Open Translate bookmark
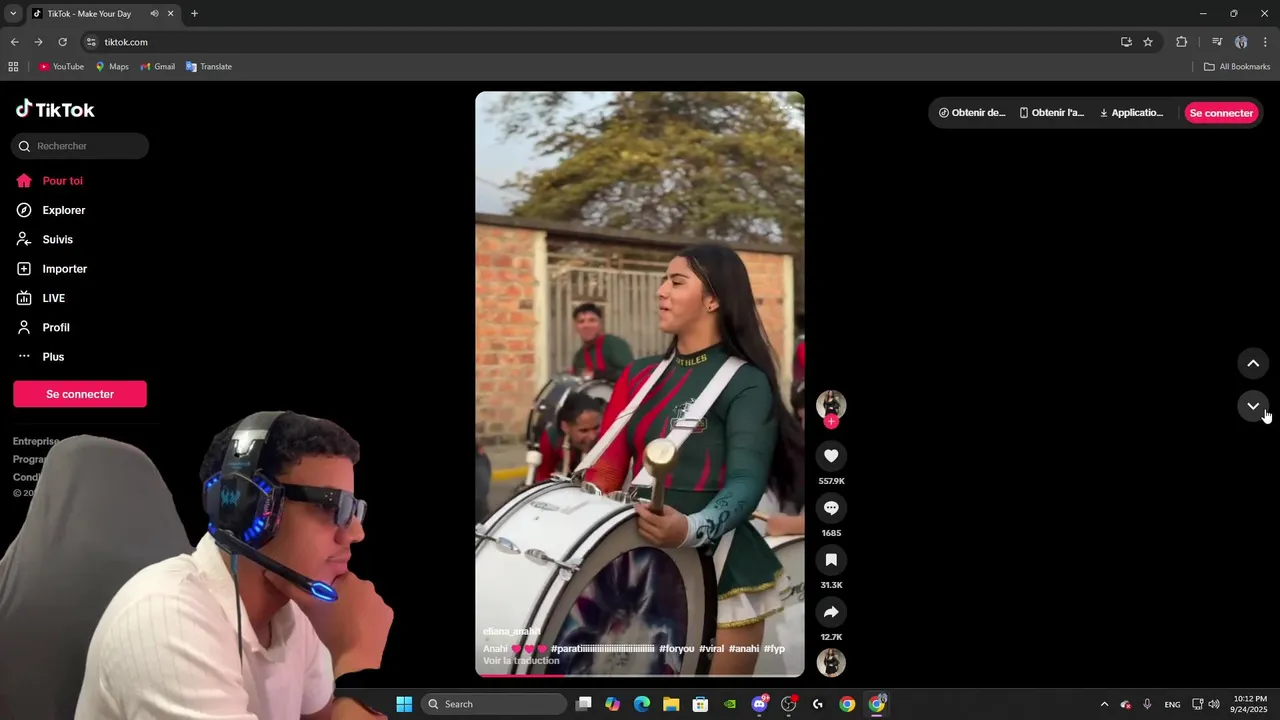Viewport: 1280px width, 720px height. 209,67
